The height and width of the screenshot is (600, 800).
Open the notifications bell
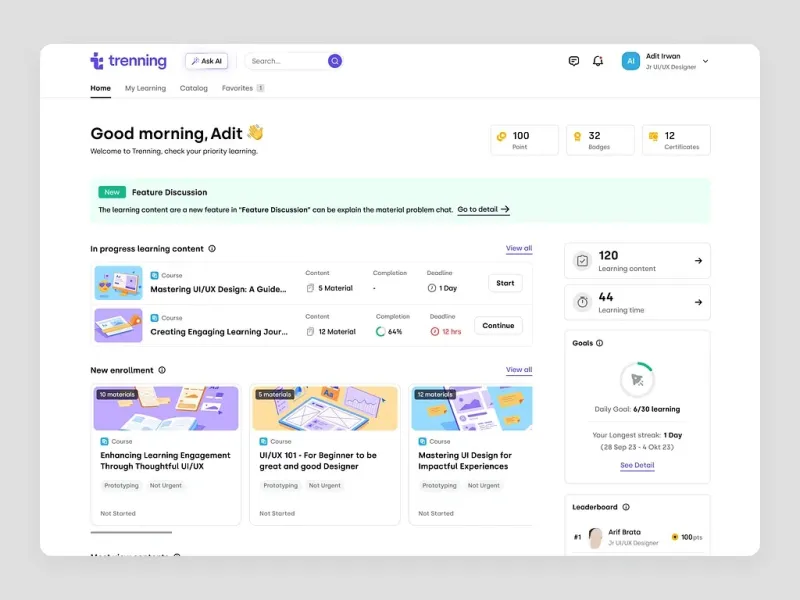pos(598,61)
